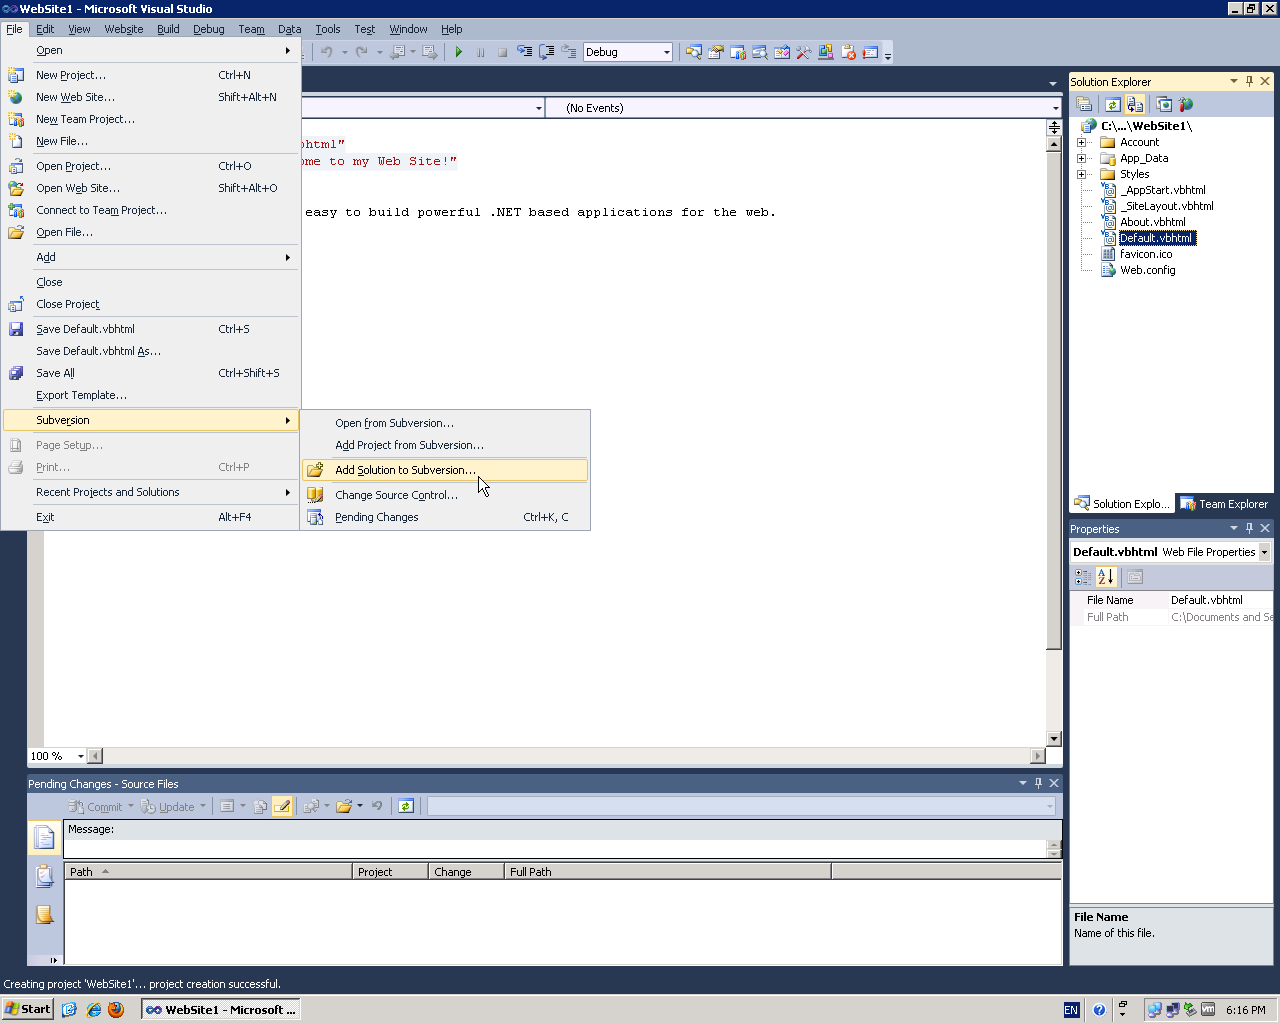Viewport: 1280px width, 1024px height.
Task: Choose Add Solution to Subversion menu item
Action: point(445,470)
